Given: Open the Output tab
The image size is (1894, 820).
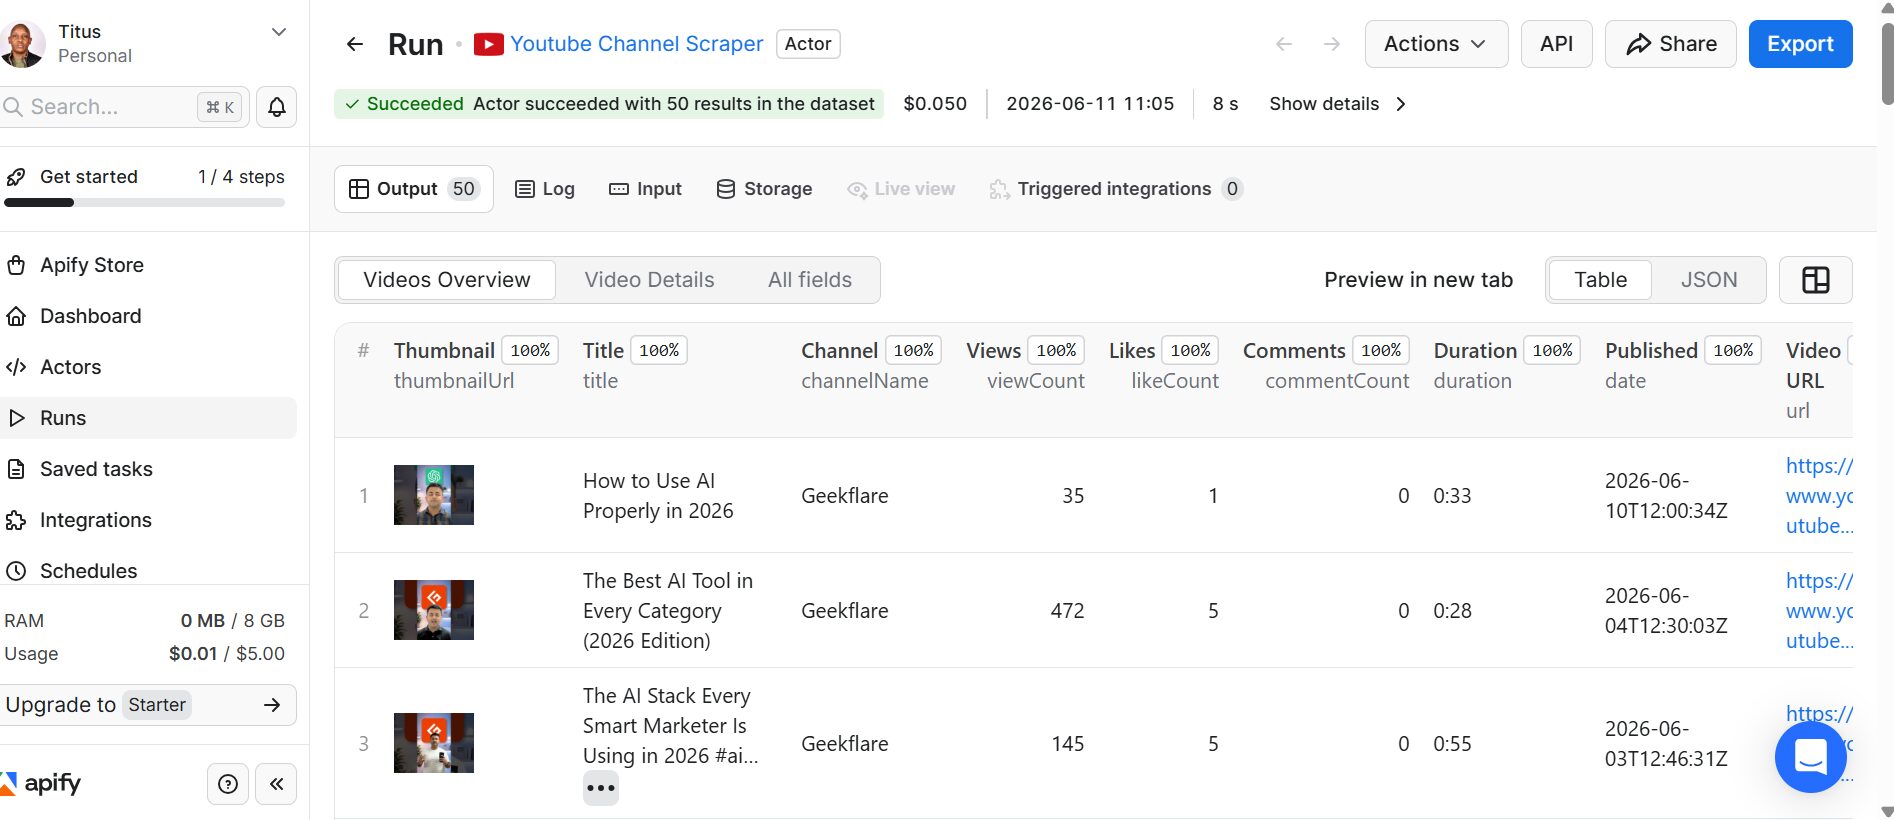Looking at the screenshot, I should coord(414,189).
